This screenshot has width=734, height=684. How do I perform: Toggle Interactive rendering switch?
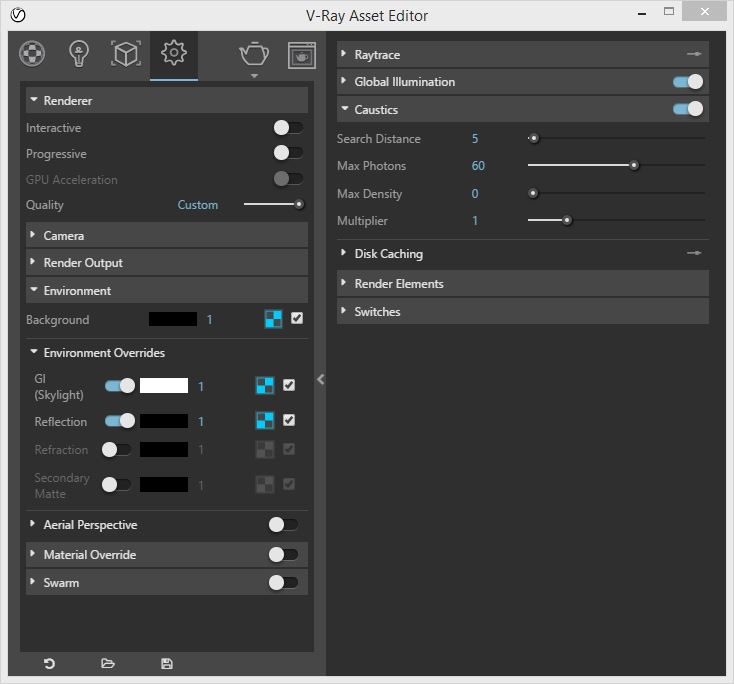pyautogui.click(x=288, y=127)
